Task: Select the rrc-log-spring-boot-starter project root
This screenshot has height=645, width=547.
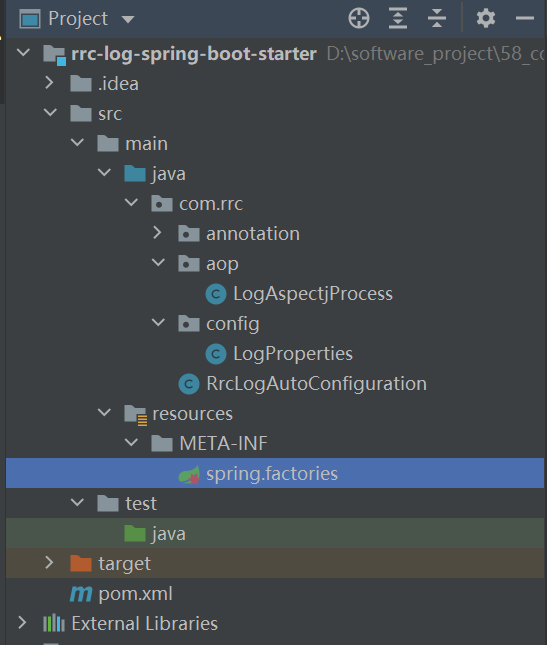Action: [194, 53]
